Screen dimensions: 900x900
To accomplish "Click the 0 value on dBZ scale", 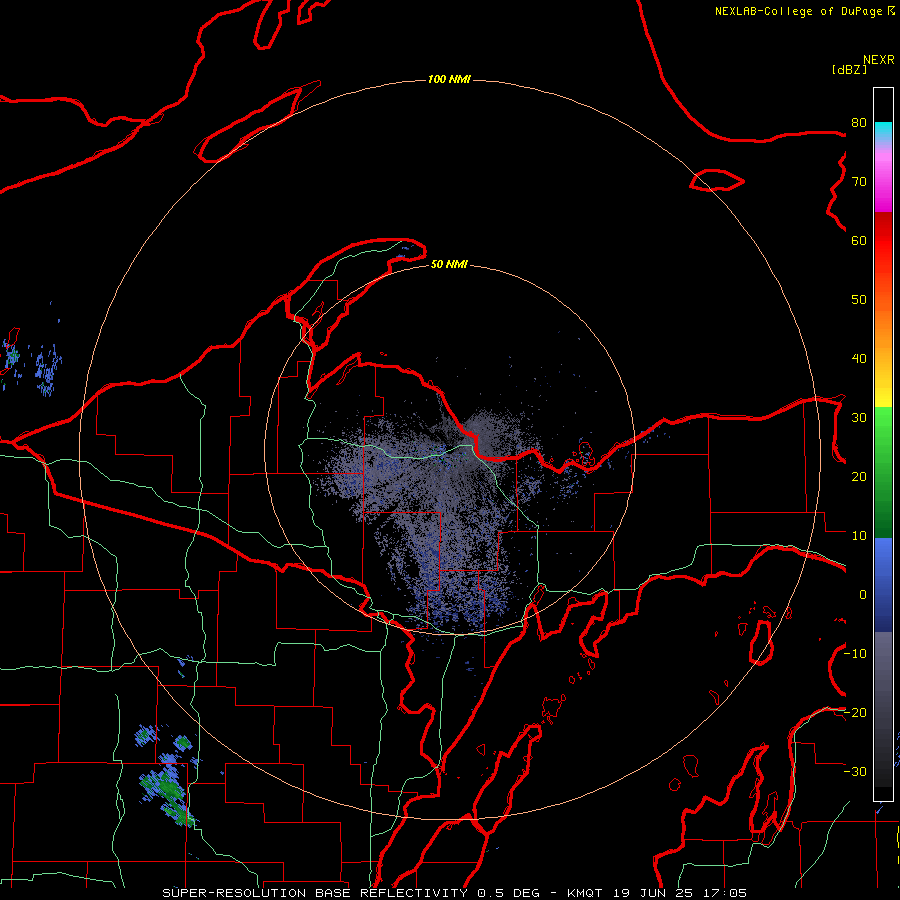I will tap(863, 595).
